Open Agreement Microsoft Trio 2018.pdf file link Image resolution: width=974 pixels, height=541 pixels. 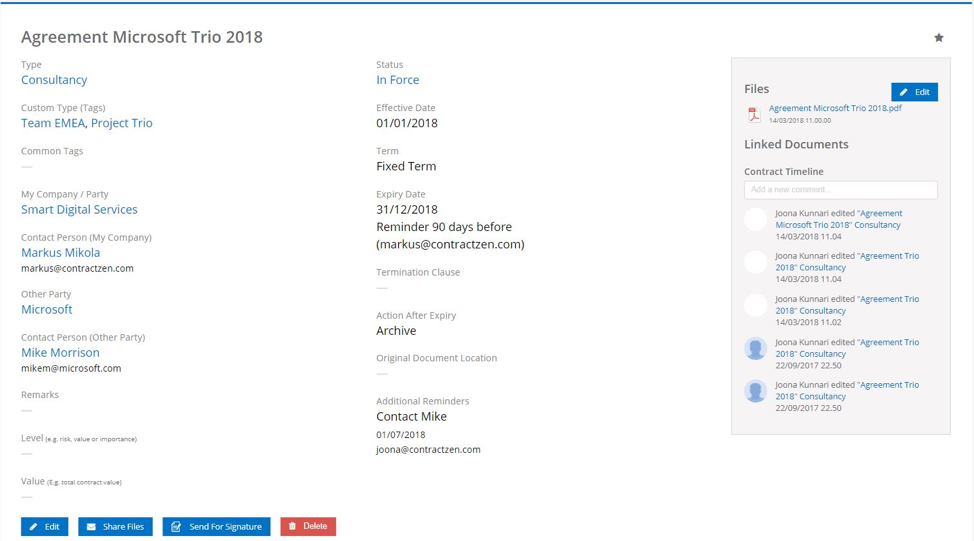click(835, 108)
